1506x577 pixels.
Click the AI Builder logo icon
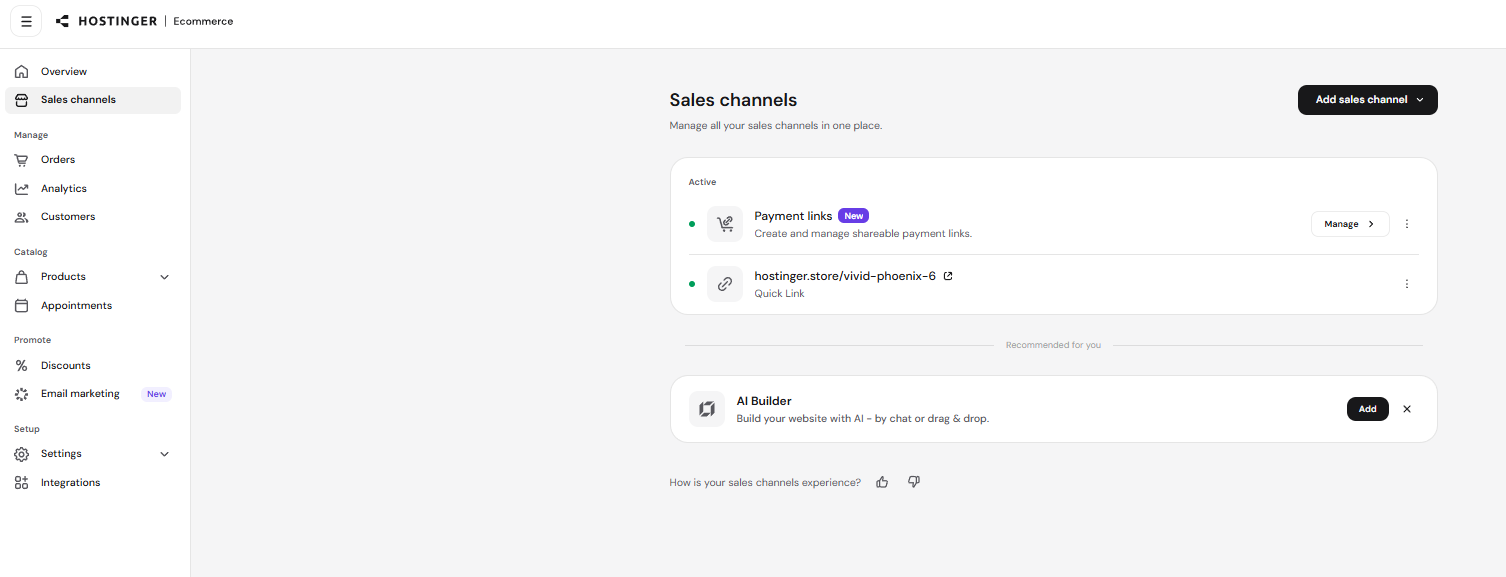coord(707,409)
